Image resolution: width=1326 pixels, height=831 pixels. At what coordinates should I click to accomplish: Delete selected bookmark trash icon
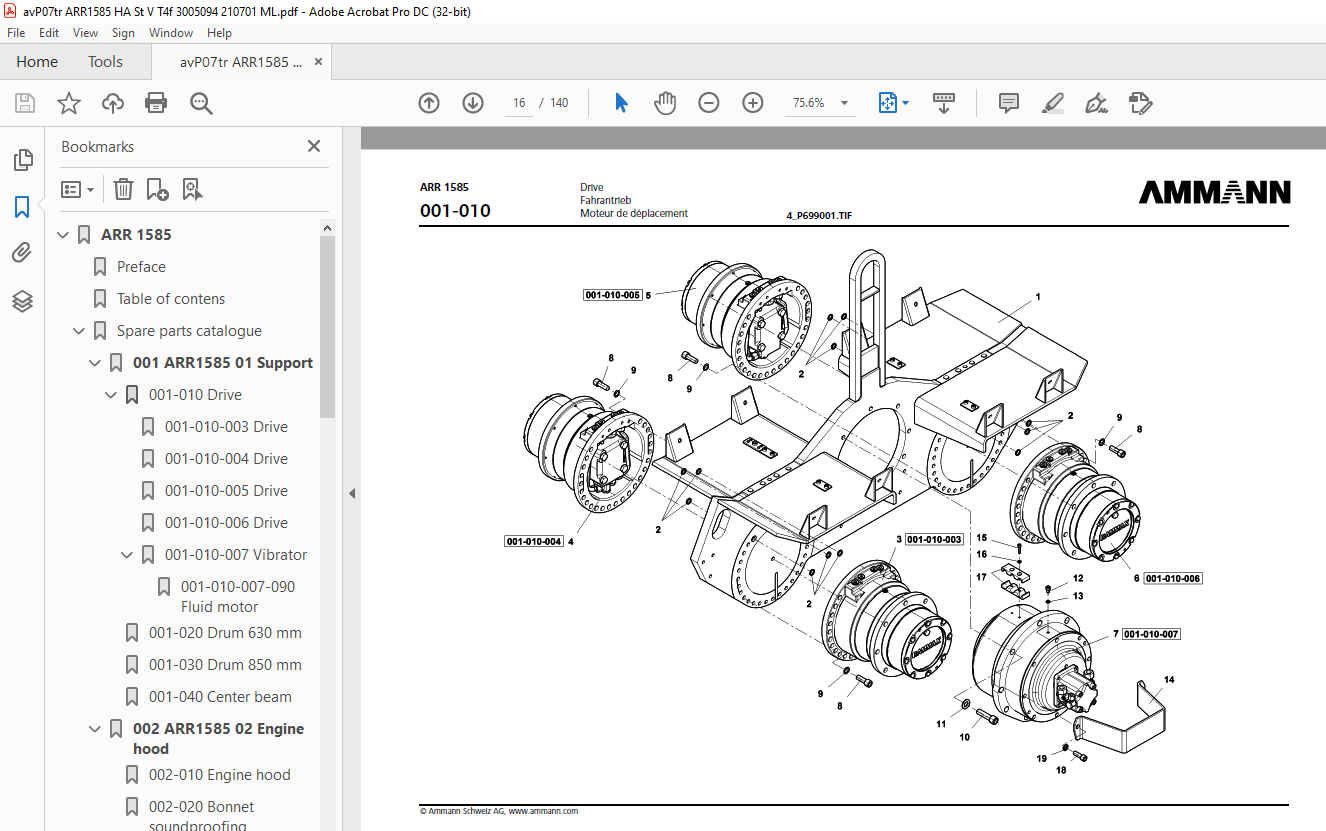pos(123,189)
